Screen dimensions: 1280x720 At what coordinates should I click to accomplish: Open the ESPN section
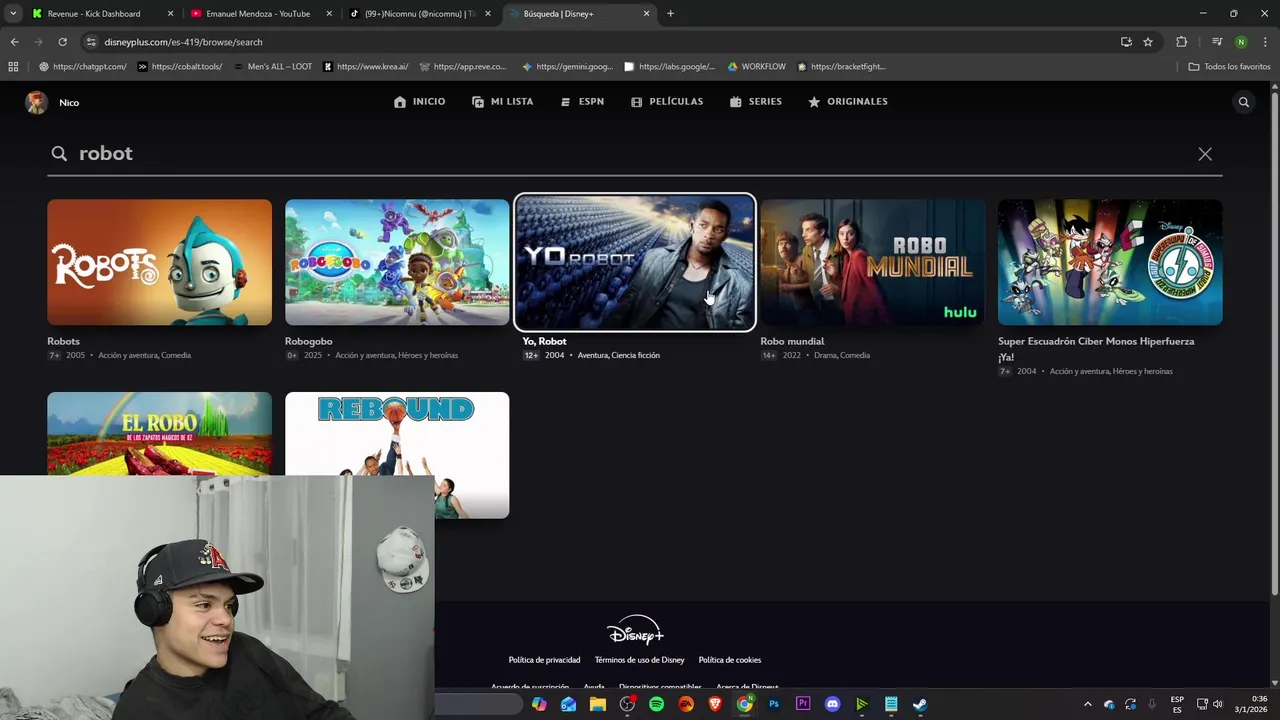coord(582,102)
